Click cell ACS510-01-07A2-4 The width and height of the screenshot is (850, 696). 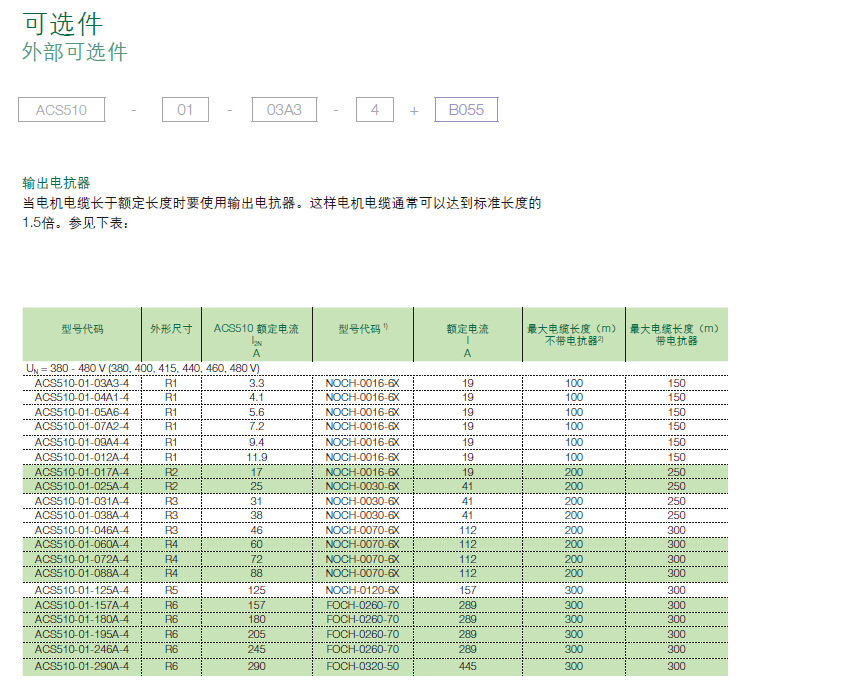[82, 427]
